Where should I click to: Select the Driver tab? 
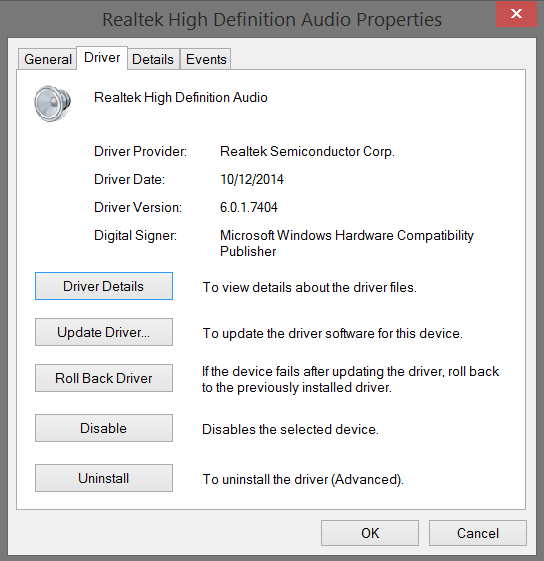[102, 58]
